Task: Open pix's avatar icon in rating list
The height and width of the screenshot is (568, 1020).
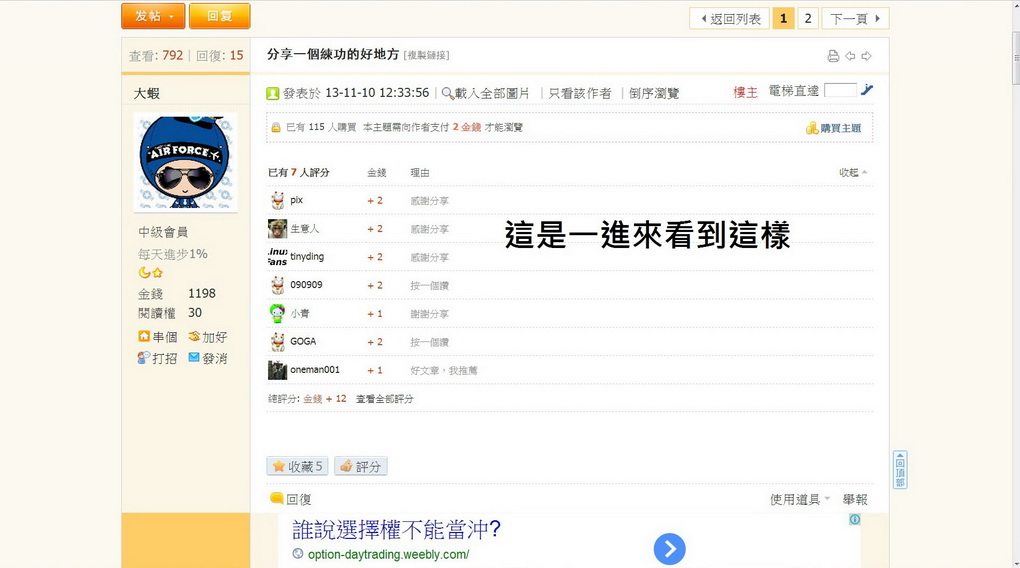Action: click(x=278, y=200)
